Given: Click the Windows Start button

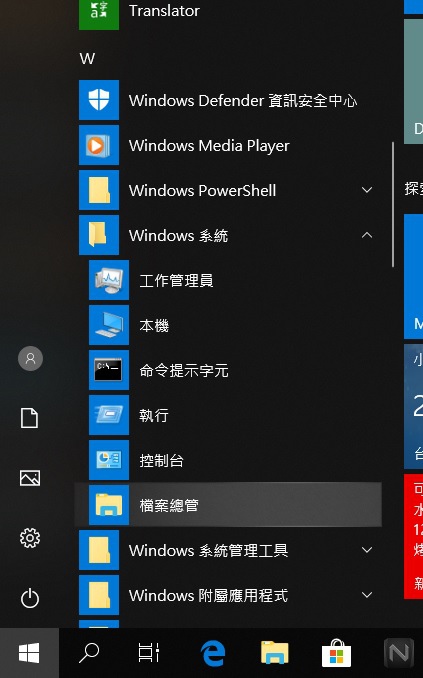Looking at the screenshot, I should 29,653.
